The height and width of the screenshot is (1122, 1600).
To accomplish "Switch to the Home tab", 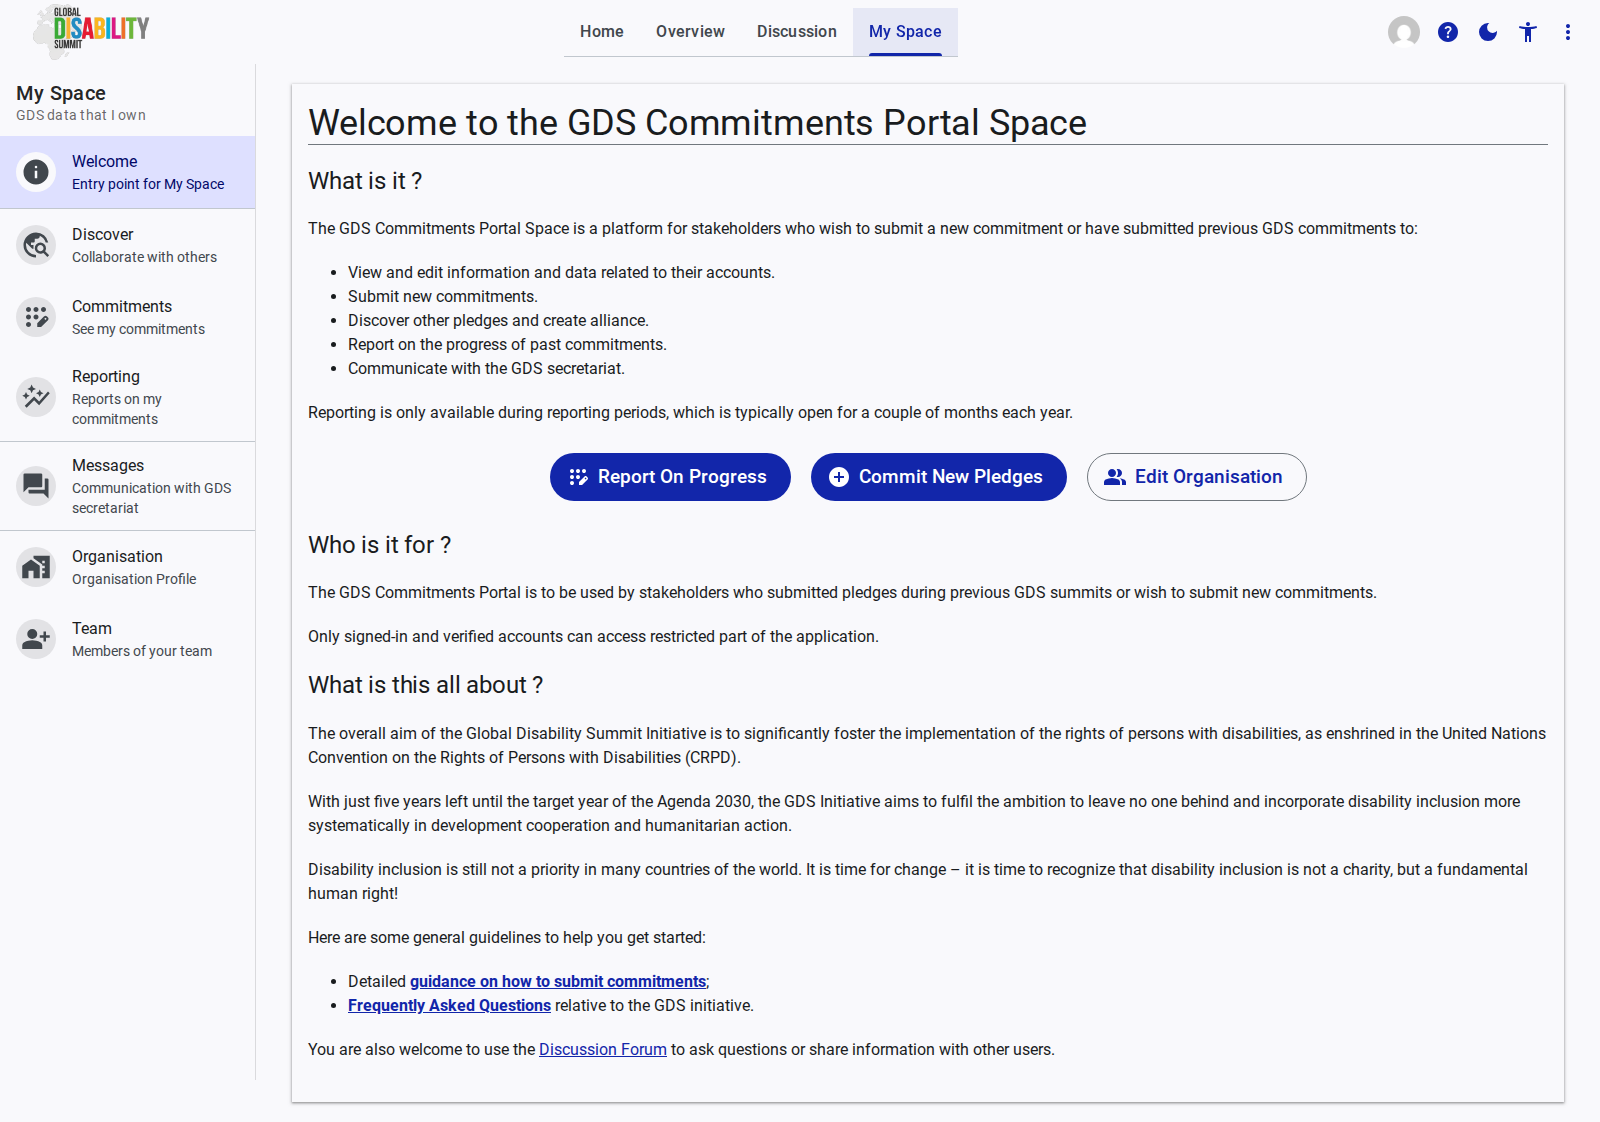I will [601, 32].
